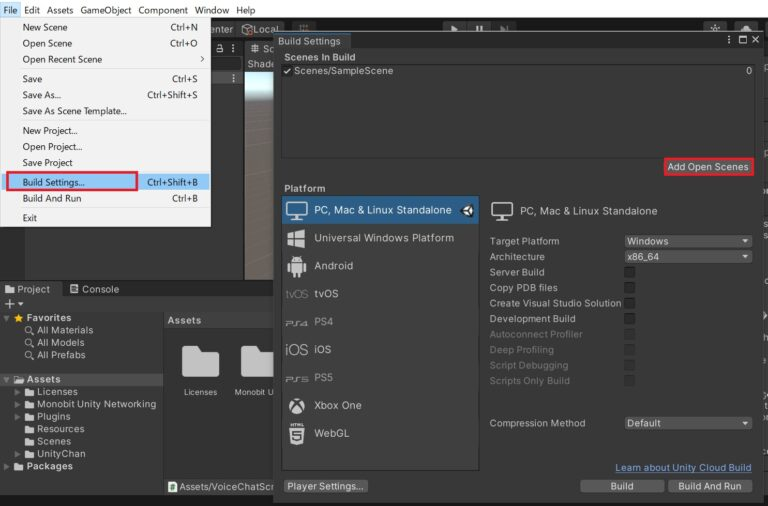Image resolution: width=768 pixels, height=506 pixels.
Task: Open the Help menu
Action: click(x=245, y=10)
